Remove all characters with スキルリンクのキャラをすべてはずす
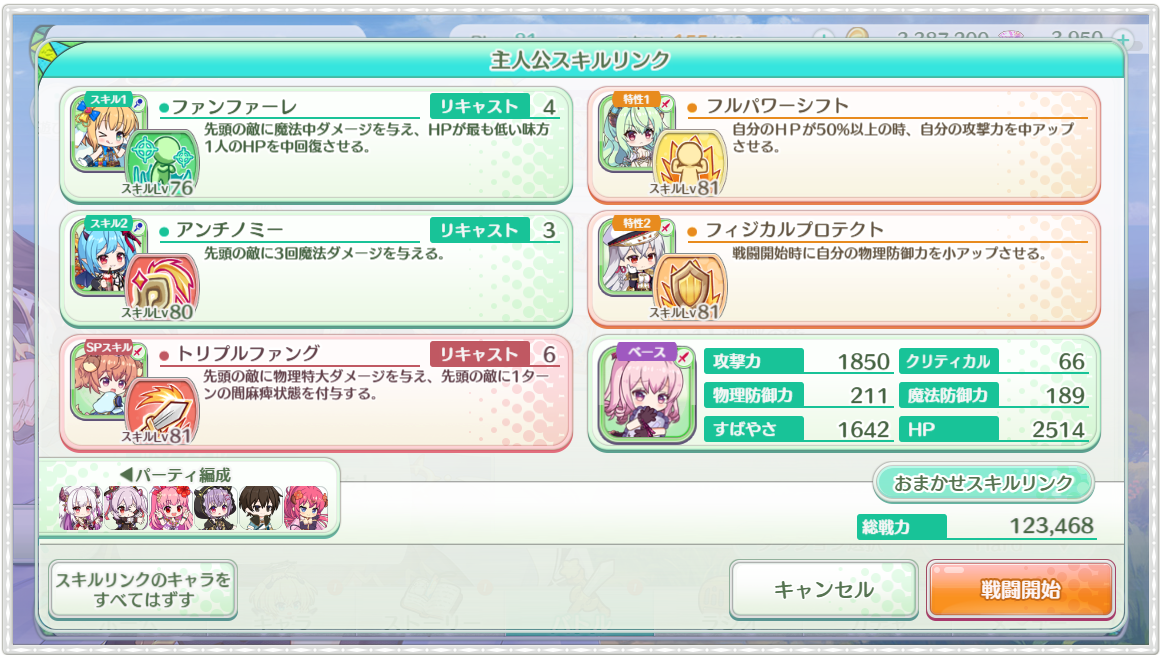This screenshot has width=1162, height=666. (x=143, y=590)
